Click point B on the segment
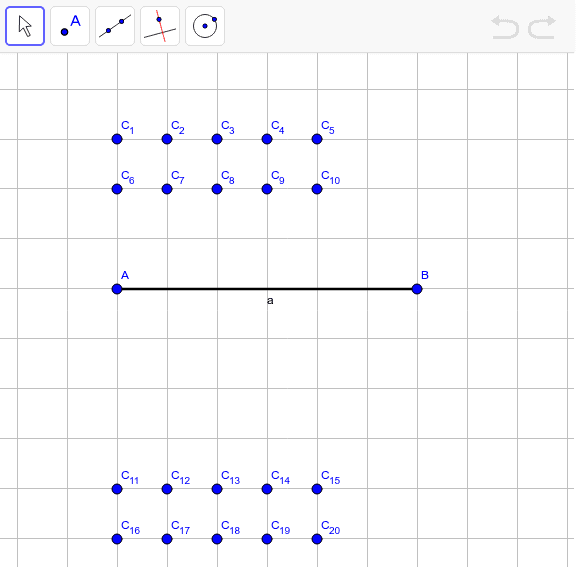Image resolution: width=576 pixels, height=569 pixels. pyautogui.click(x=417, y=289)
